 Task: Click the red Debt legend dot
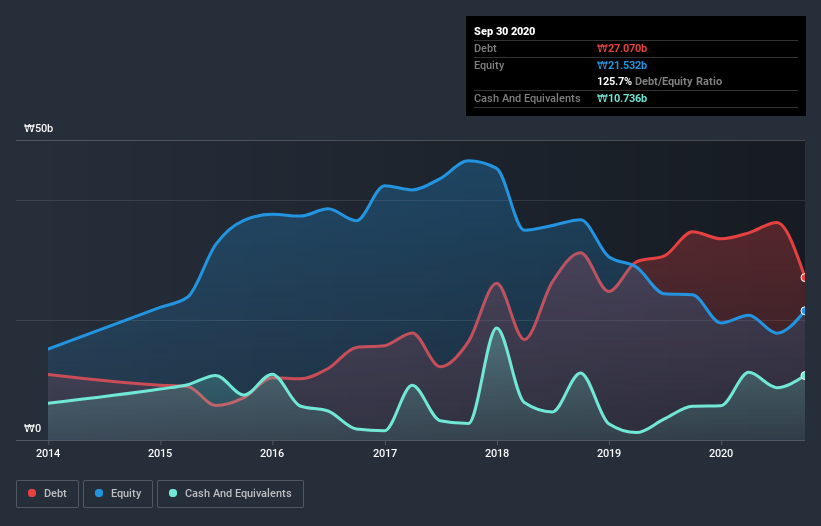pyautogui.click(x=32, y=493)
